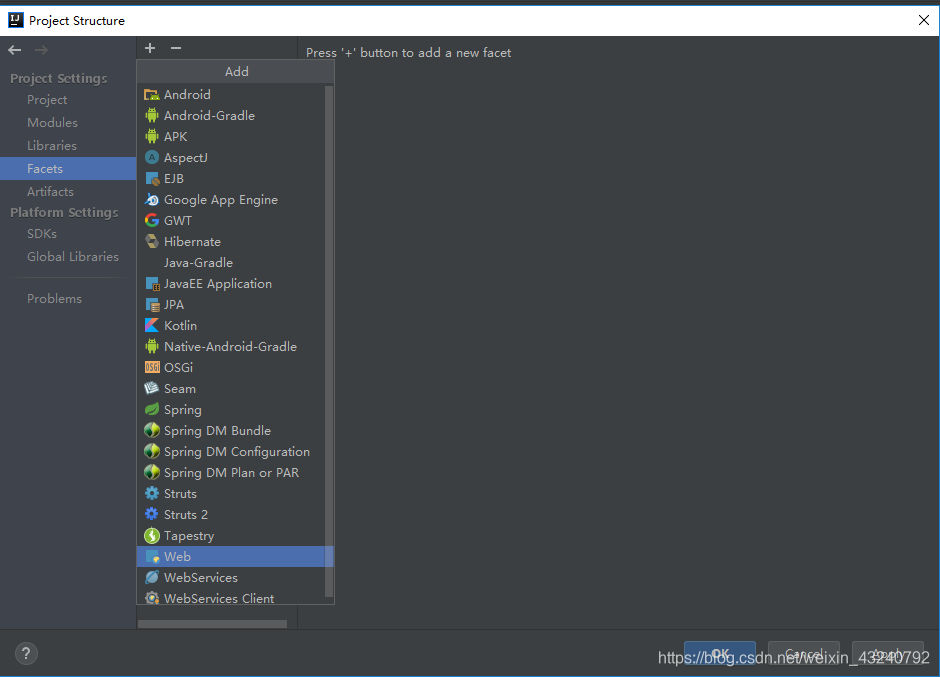This screenshot has height=677, width=940.
Task: Click the GWT Google icon
Action: point(152,221)
